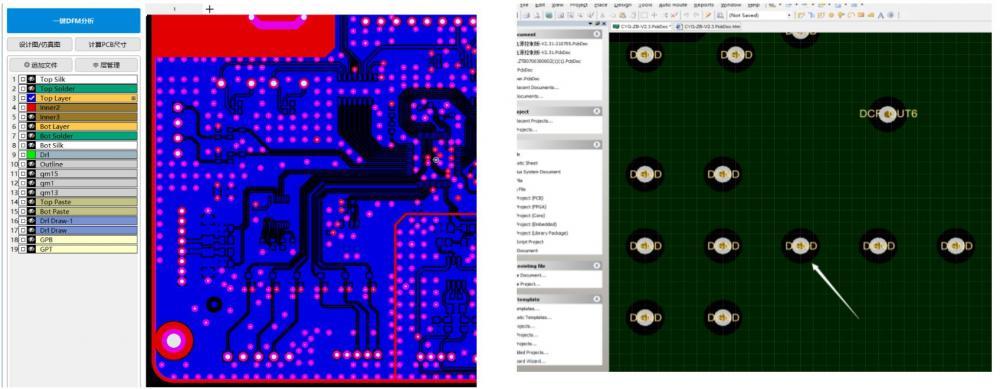The image size is (1000, 389).
Task: Show the Bot Layer via its eye icon
Action: click(31, 127)
